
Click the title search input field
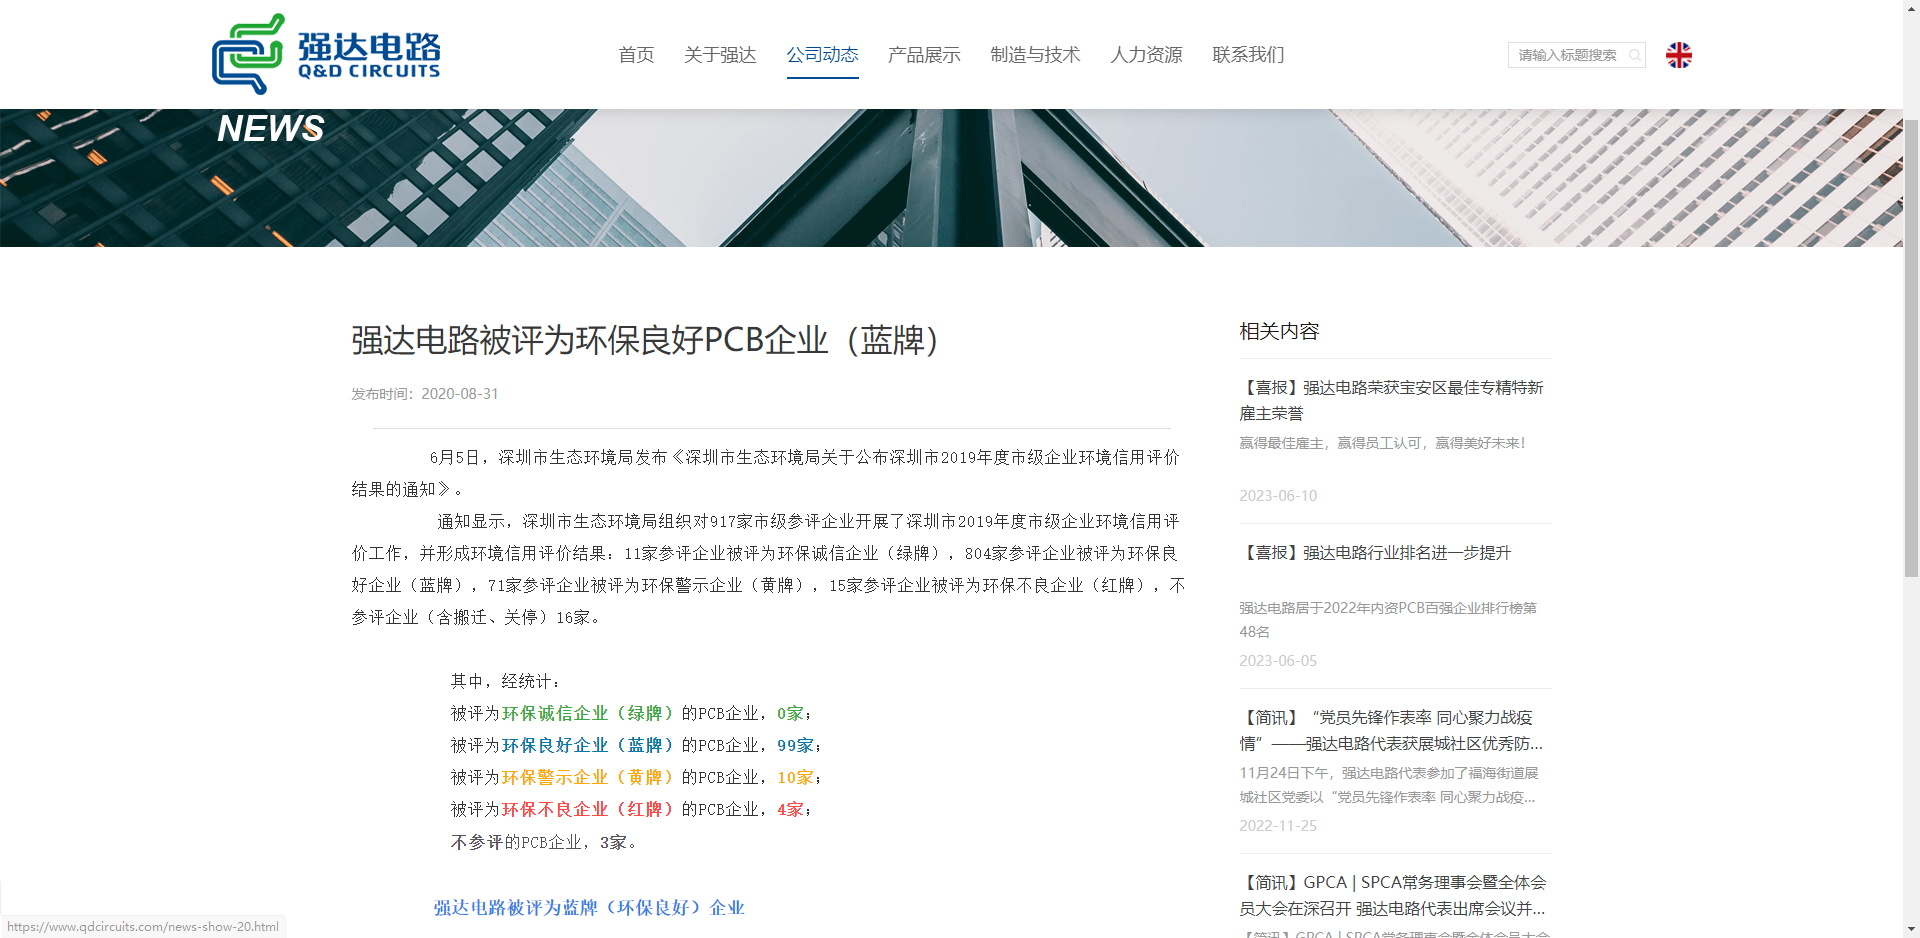click(1567, 55)
